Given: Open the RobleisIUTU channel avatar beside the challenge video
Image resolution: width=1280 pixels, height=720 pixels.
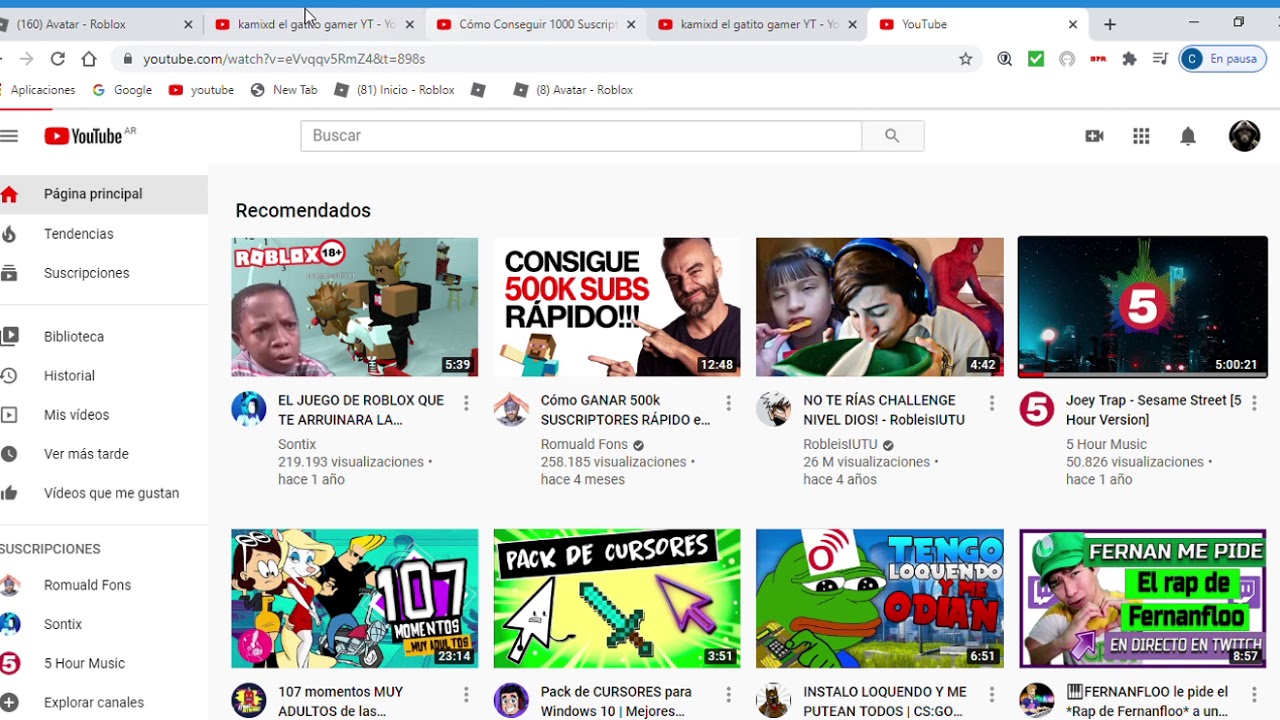Looking at the screenshot, I should [x=773, y=409].
